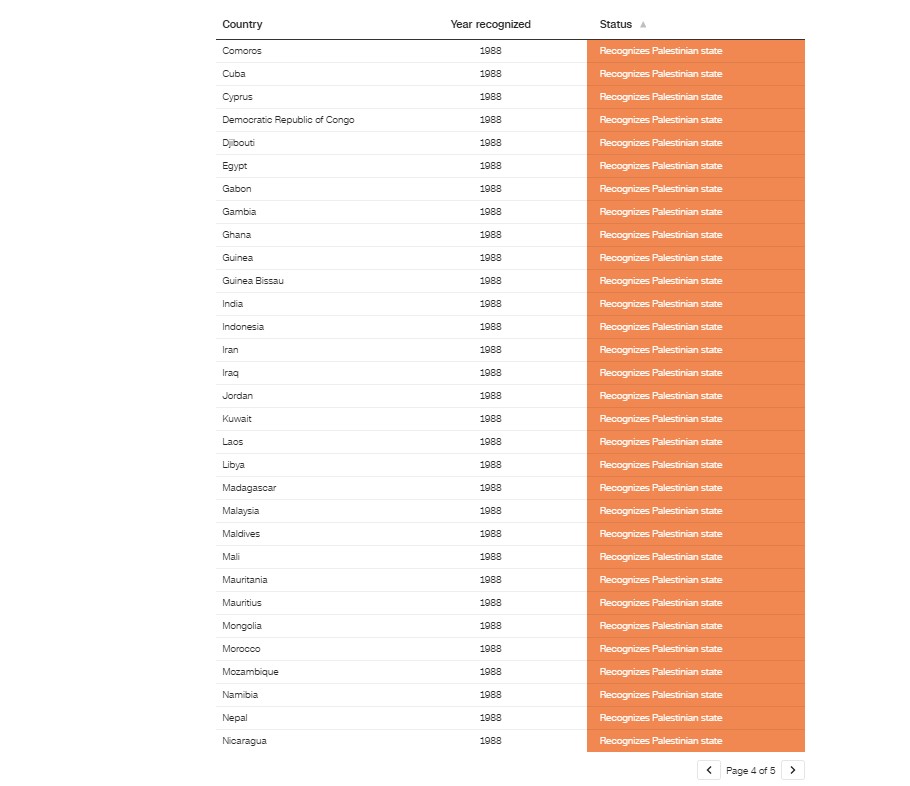This screenshot has width=910, height=786.
Task: Click the Status sort arrow icon
Action: pyautogui.click(x=643, y=24)
